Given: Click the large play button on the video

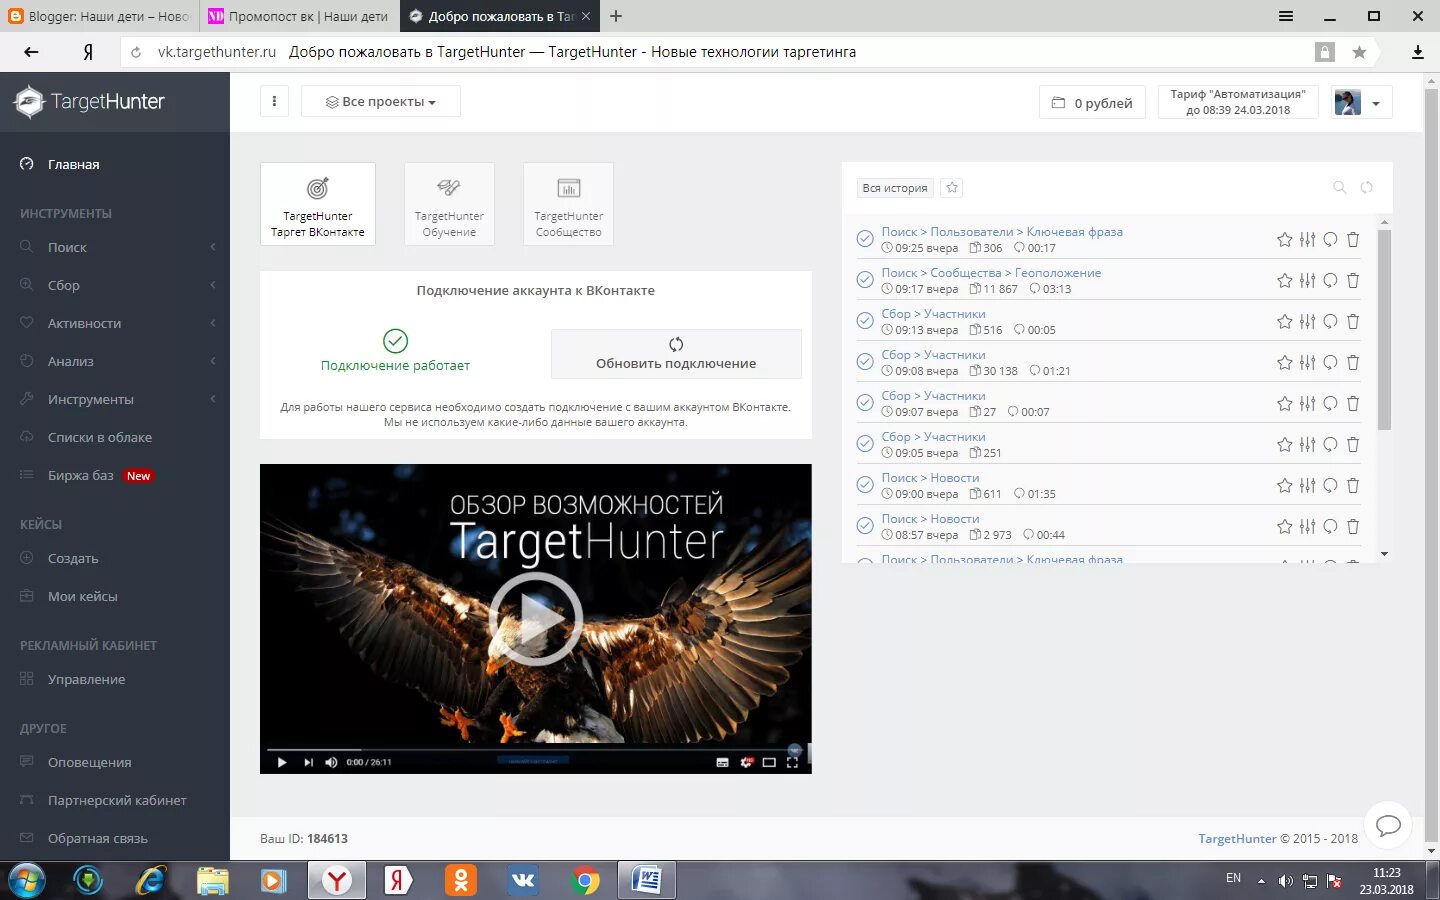Looking at the screenshot, I should coord(535,619).
